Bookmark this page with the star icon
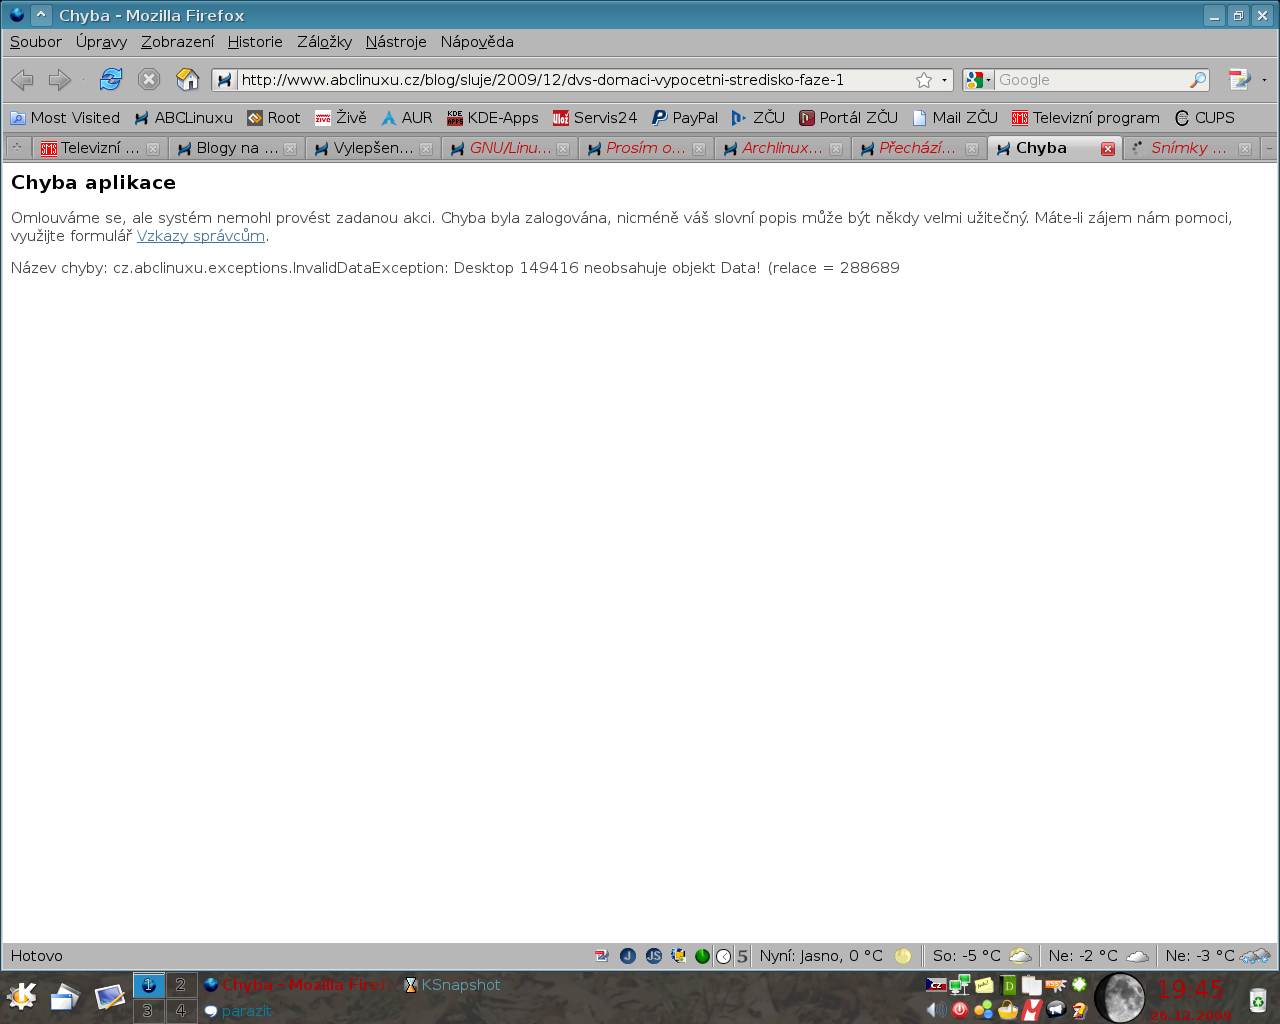The image size is (1280, 1024). coord(924,80)
